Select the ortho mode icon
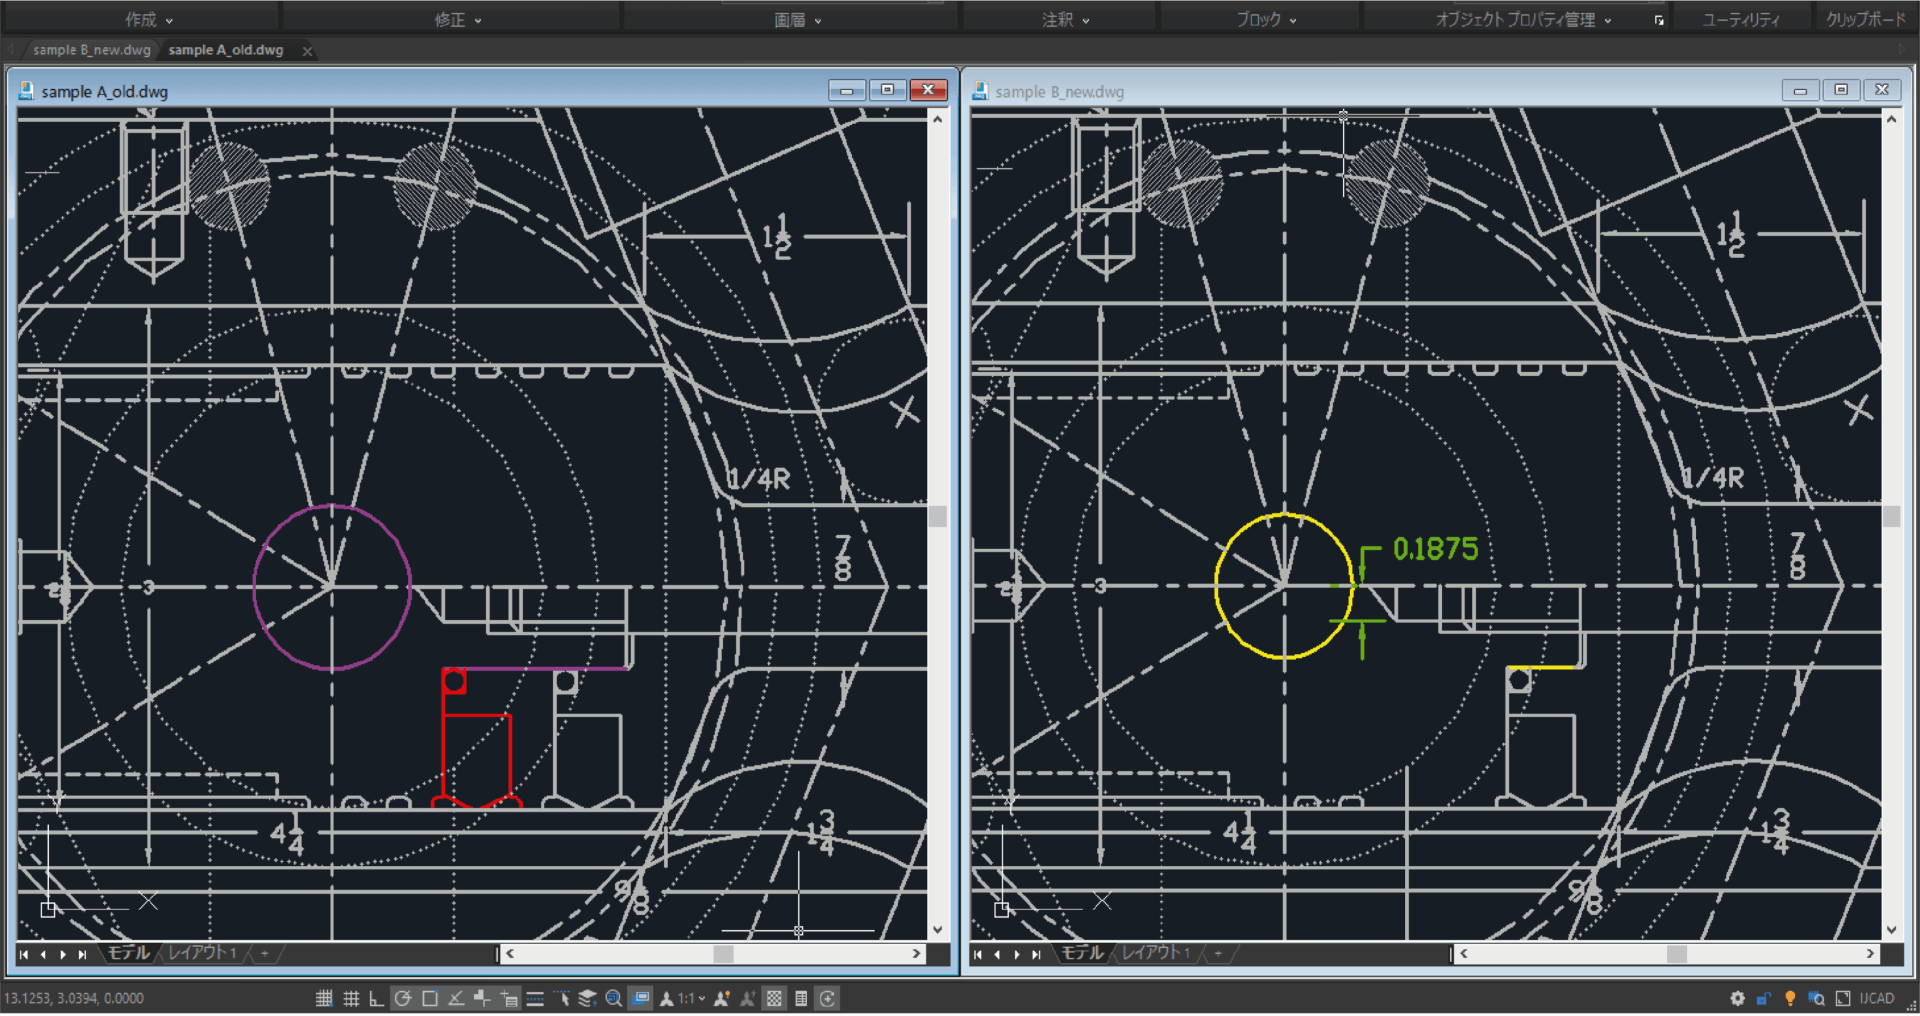The width and height of the screenshot is (1920, 1016). (378, 998)
